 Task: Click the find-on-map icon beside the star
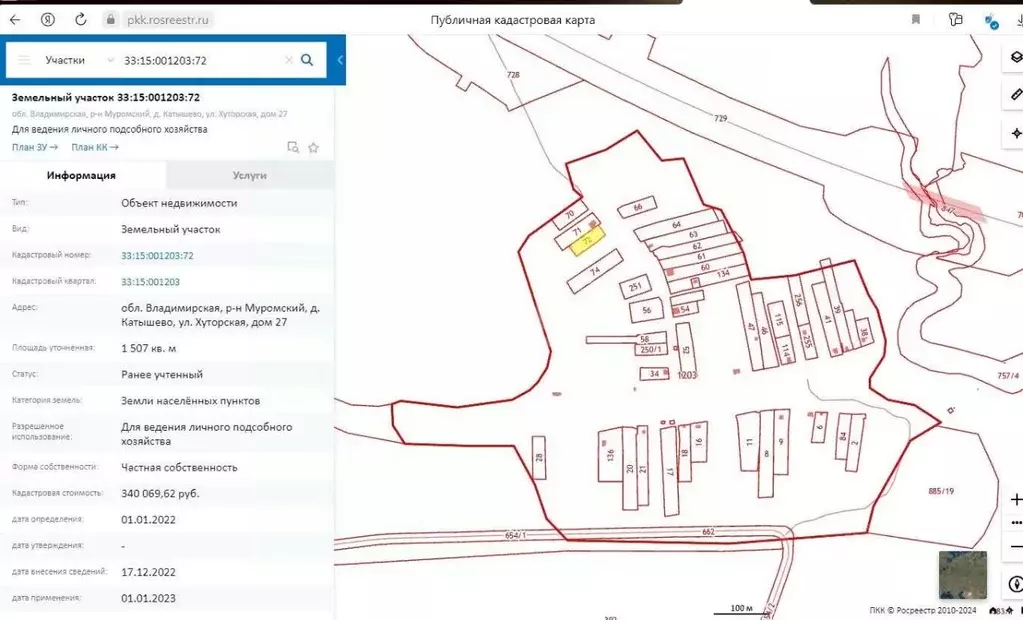point(293,148)
